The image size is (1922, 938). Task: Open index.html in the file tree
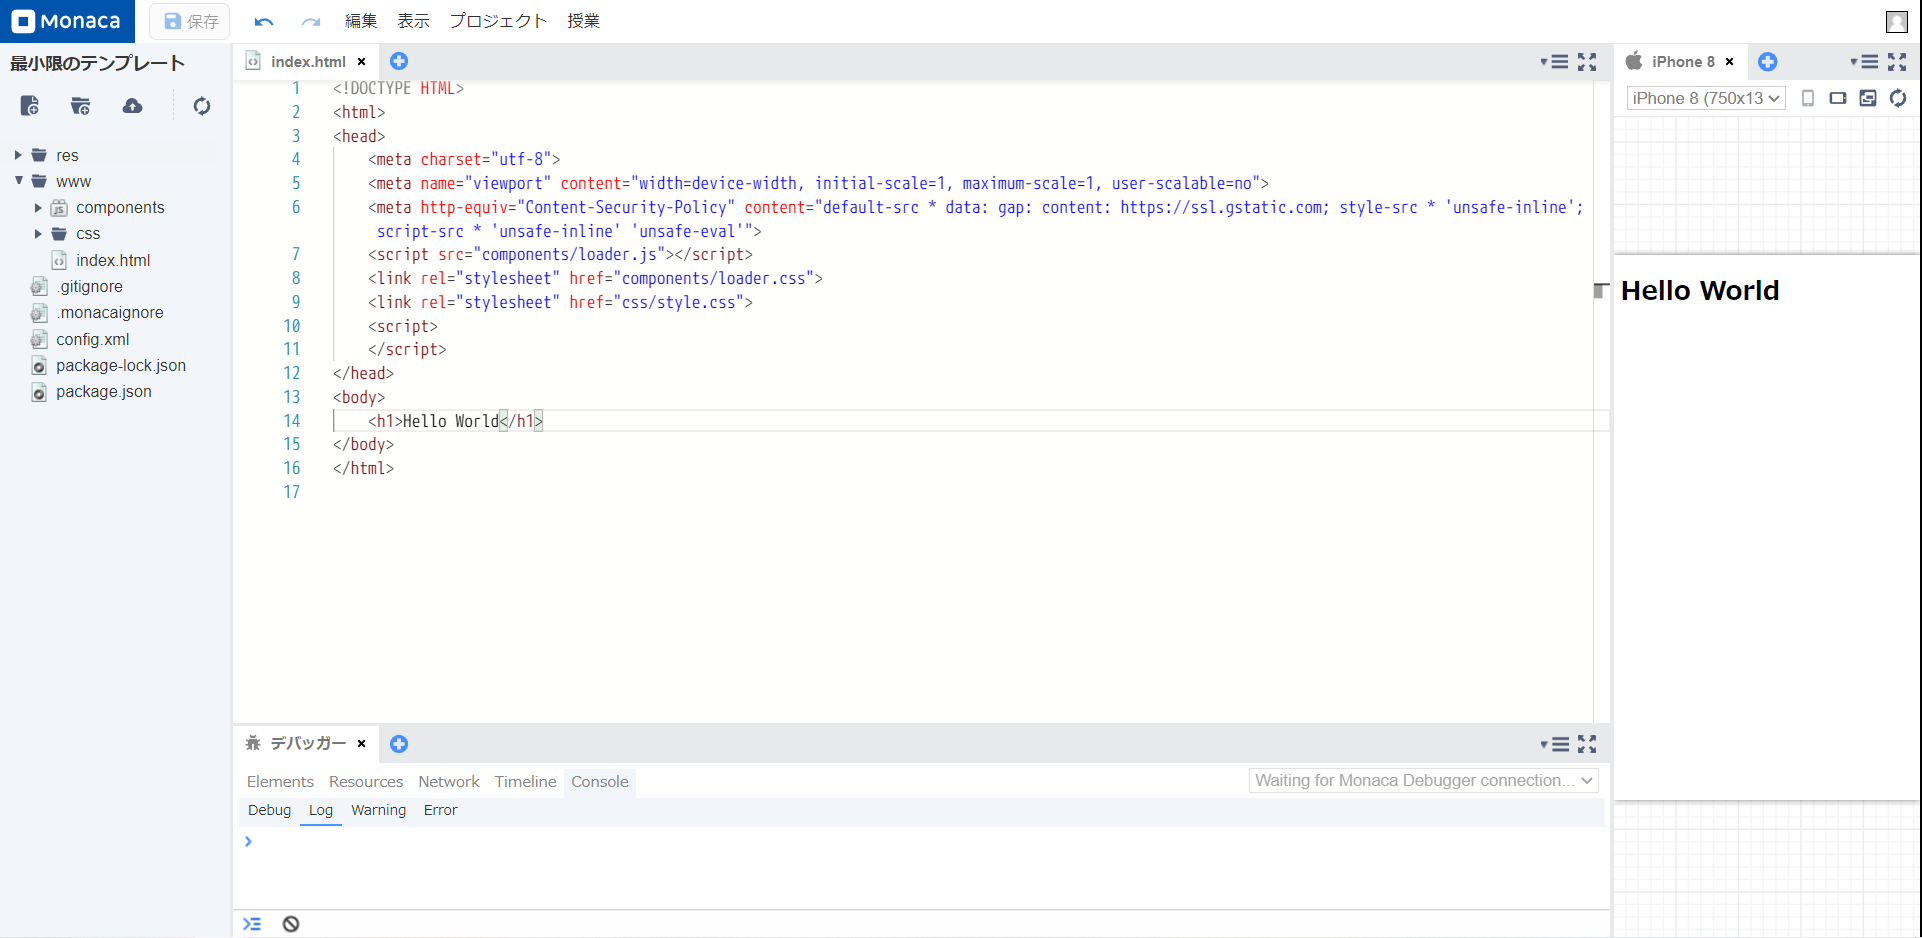pyautogui.click(x=113, y=260)
